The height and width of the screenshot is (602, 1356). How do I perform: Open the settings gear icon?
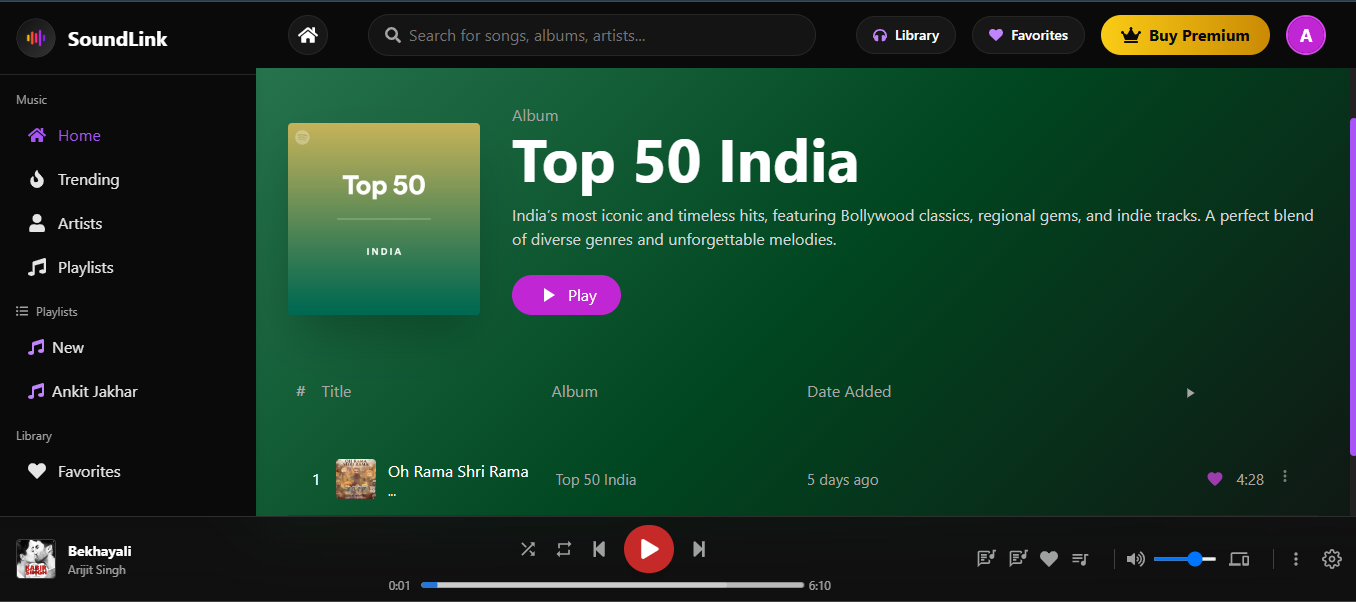[1331, 559]
